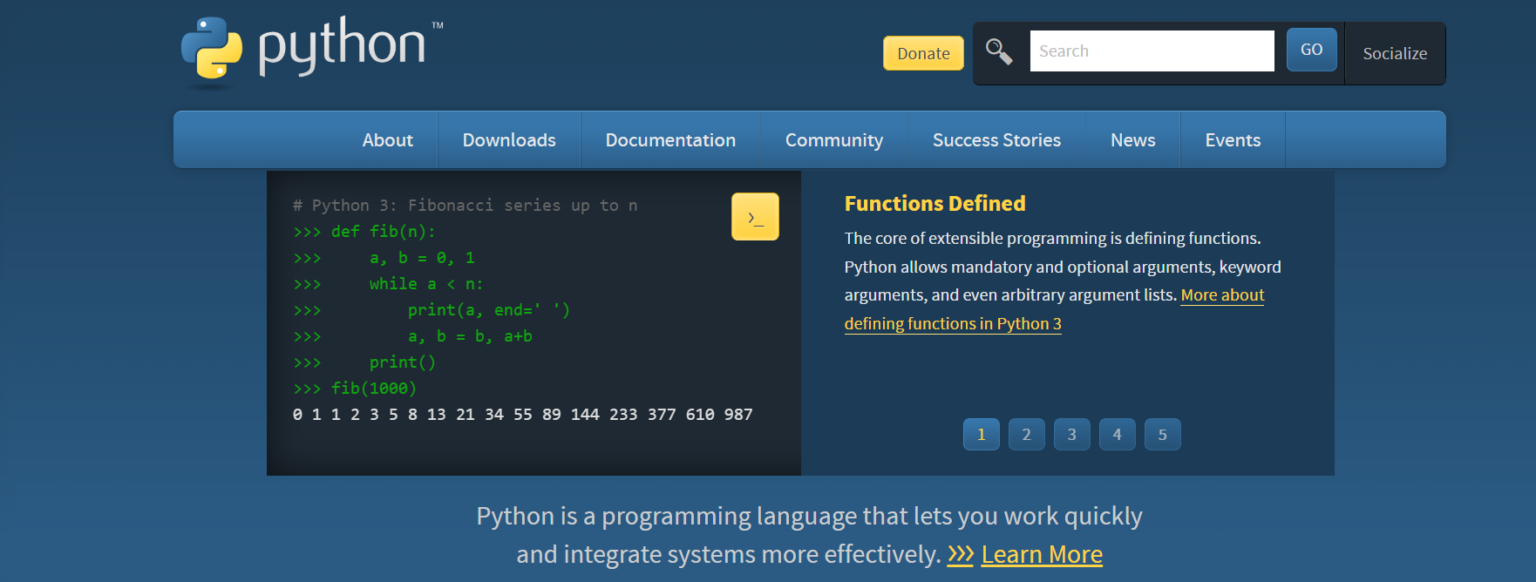This screenshot has height=582, width=1536.
Task: Switch to slide 2 of code examples
Action: click(1026, 434)
